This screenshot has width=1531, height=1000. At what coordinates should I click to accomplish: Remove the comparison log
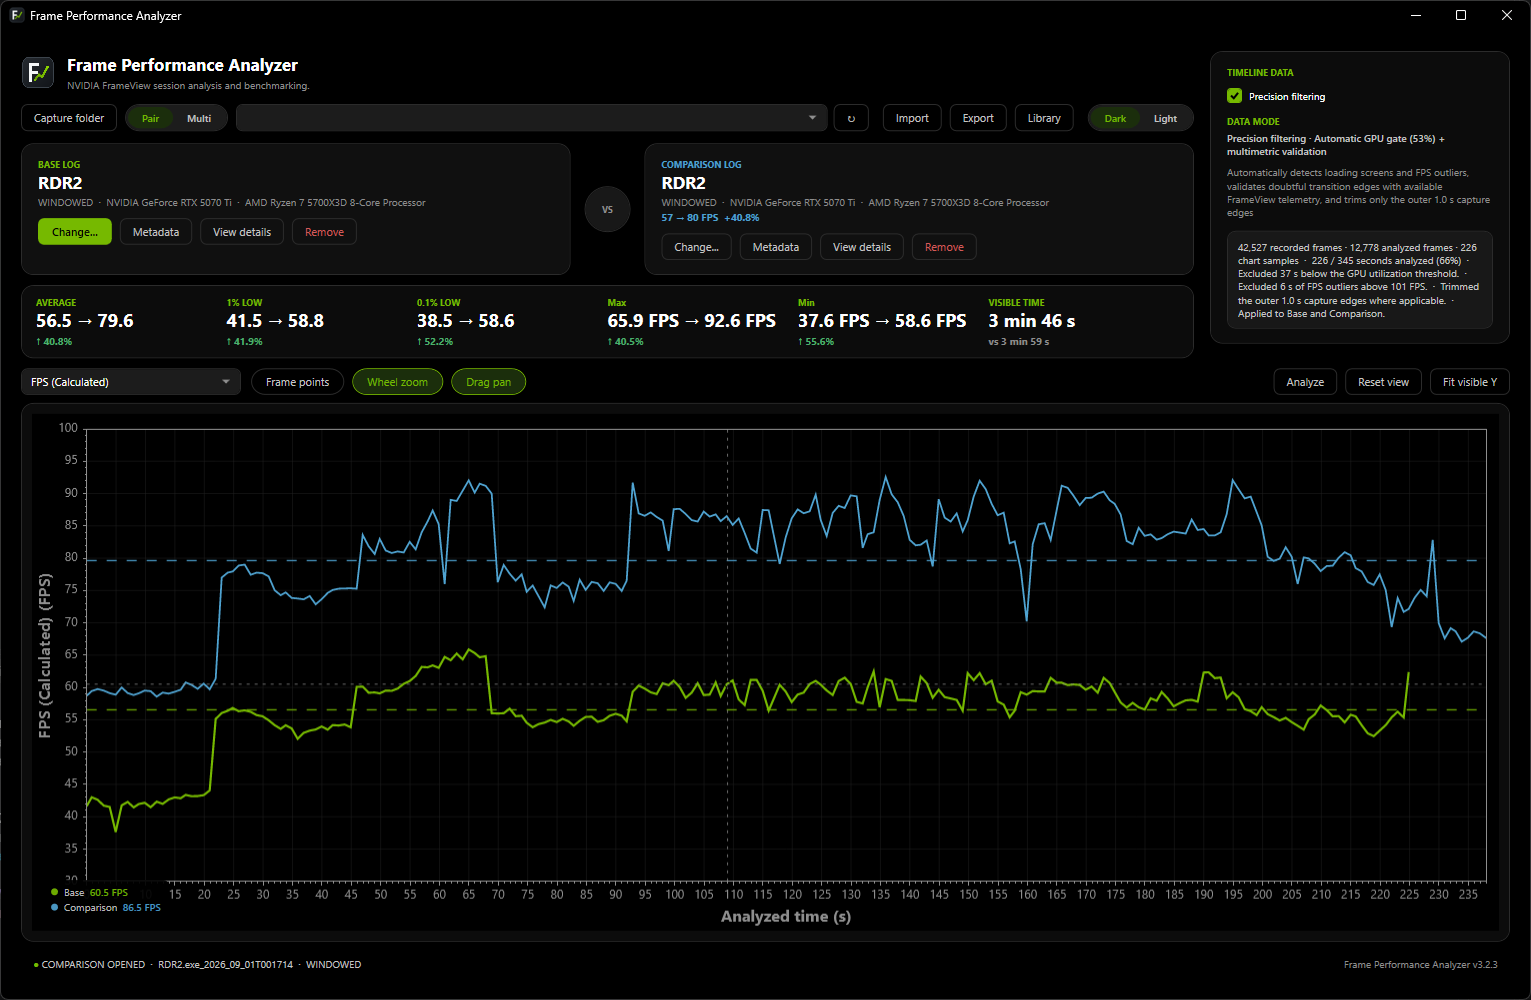944,247
